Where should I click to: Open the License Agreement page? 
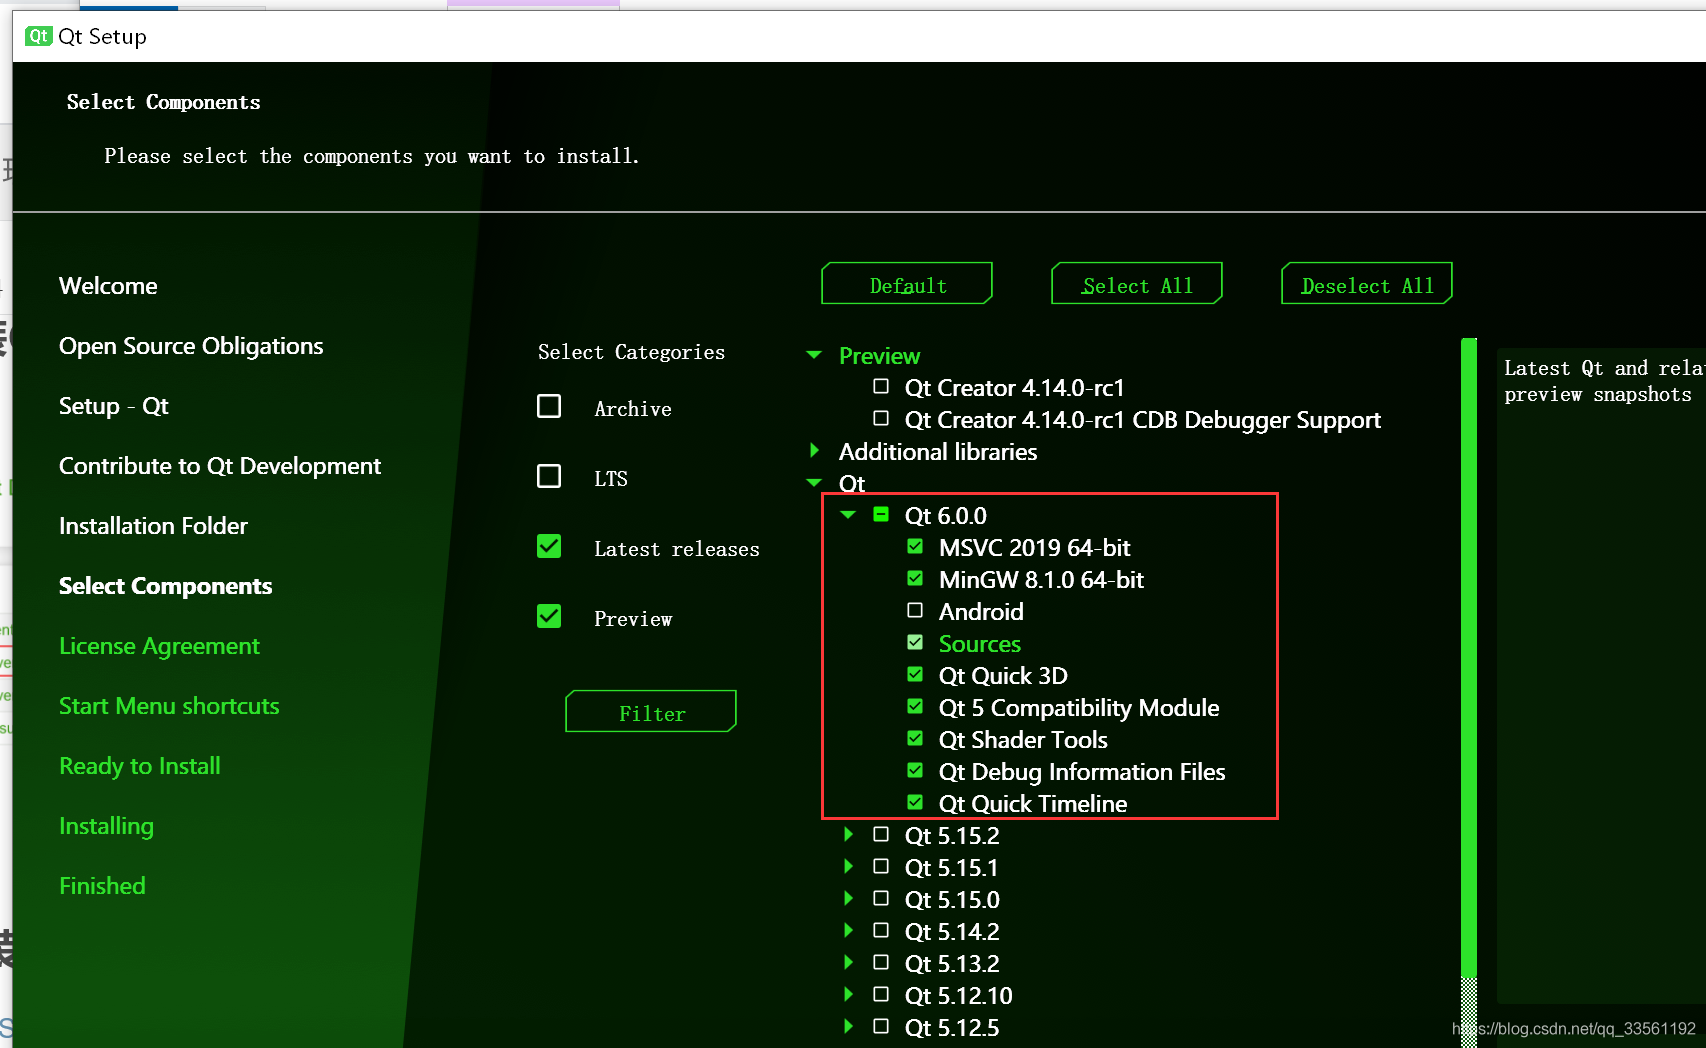[x=159, y=645]
